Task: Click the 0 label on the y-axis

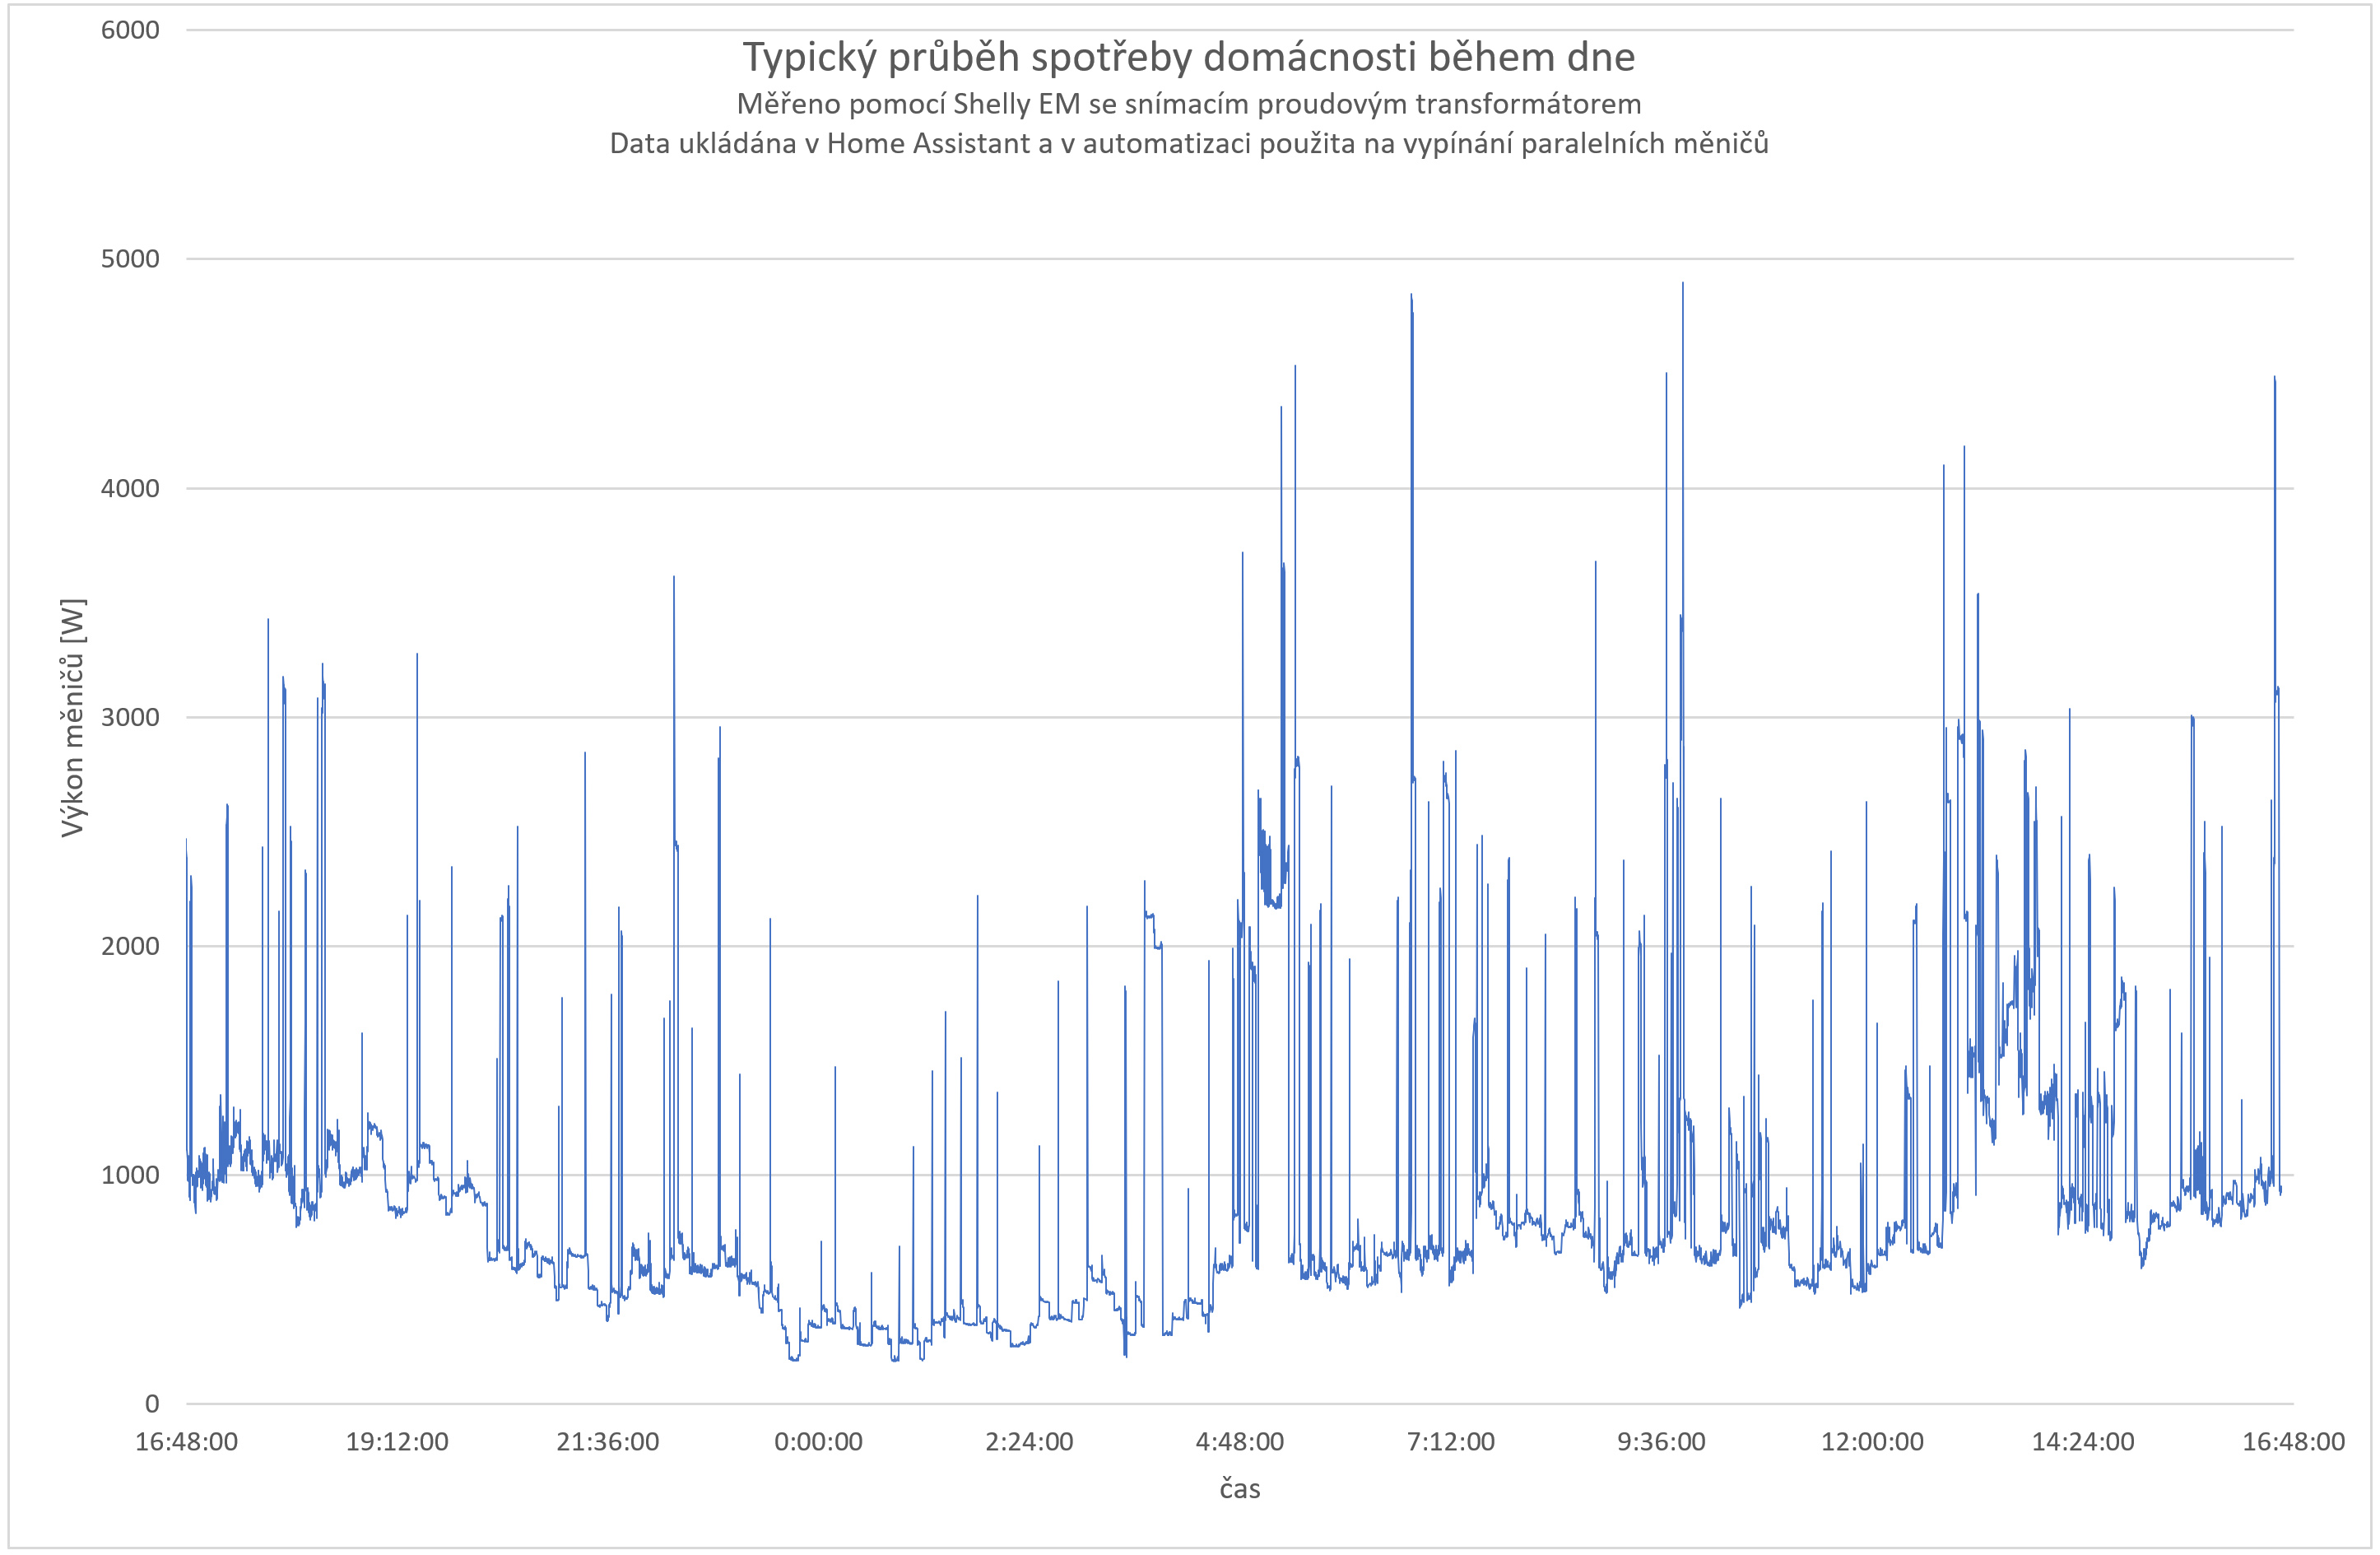Action: [x=152, y=1404]
